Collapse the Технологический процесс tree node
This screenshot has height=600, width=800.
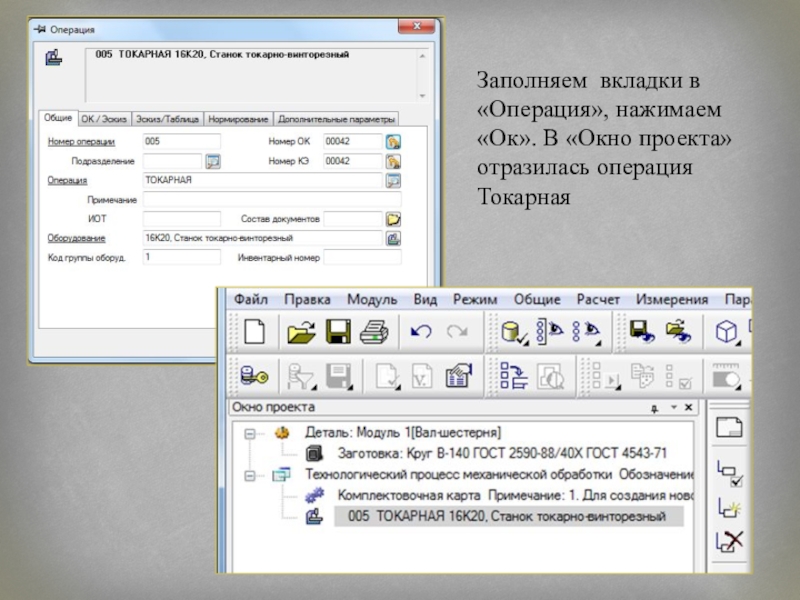(250, 473)
